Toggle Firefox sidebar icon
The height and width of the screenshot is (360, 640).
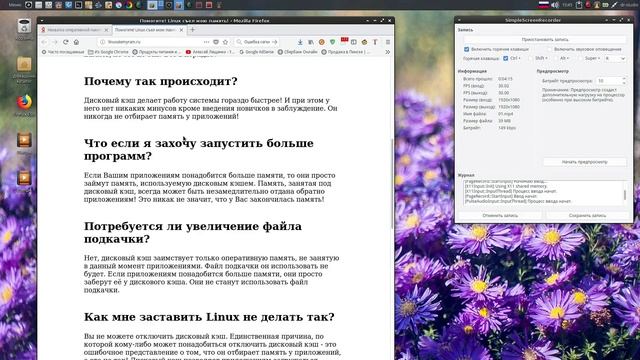point(354,42)
